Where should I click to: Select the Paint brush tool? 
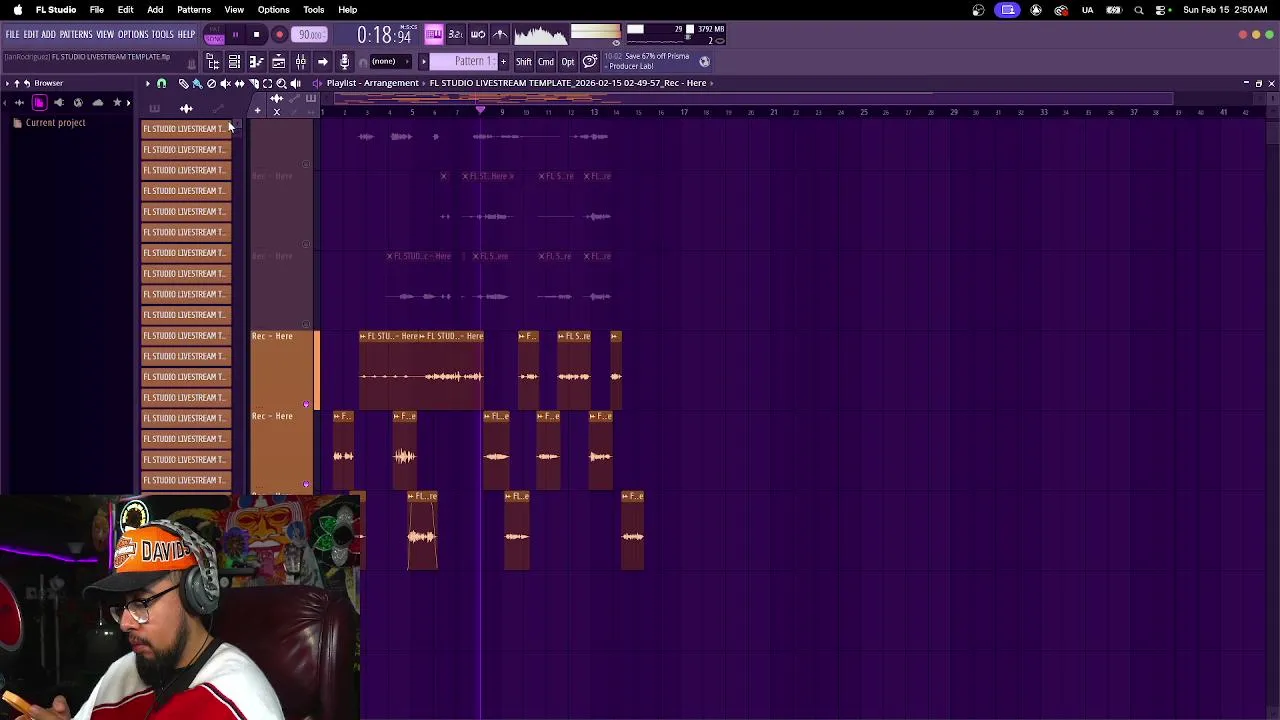pyautogui.click(x=198, y=83)
